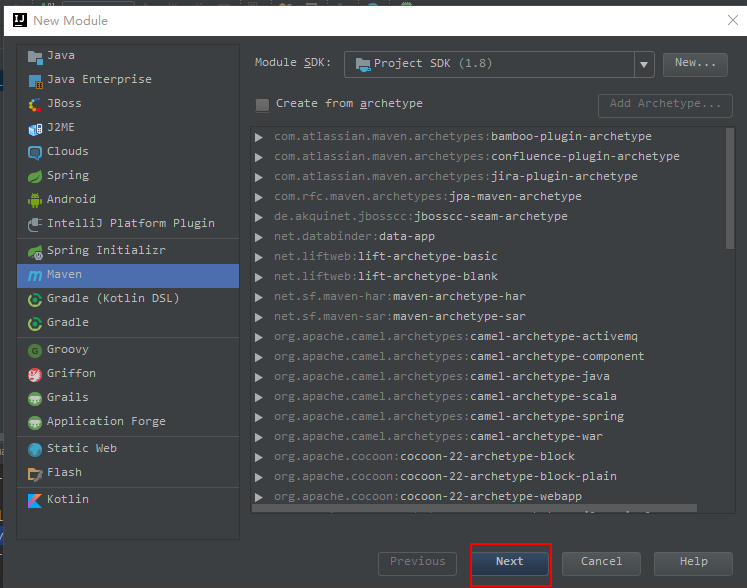This screenshot has width=747, height=588.
Task: Click the Clouds icon
Action: click(x=35, y=153)
